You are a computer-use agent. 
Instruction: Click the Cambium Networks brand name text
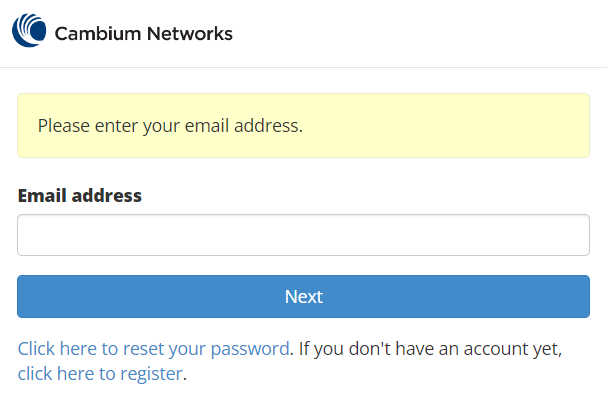pyautogui.click(x=143, y=34)
